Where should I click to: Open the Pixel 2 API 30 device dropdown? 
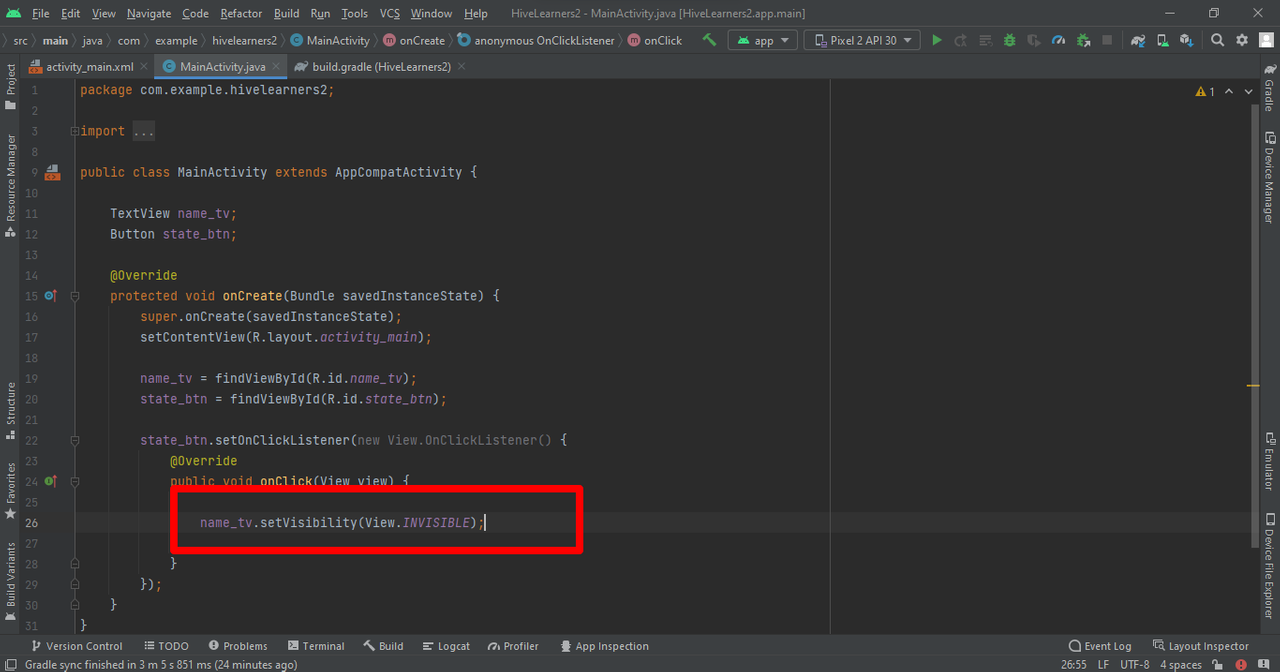pos(862,40)
